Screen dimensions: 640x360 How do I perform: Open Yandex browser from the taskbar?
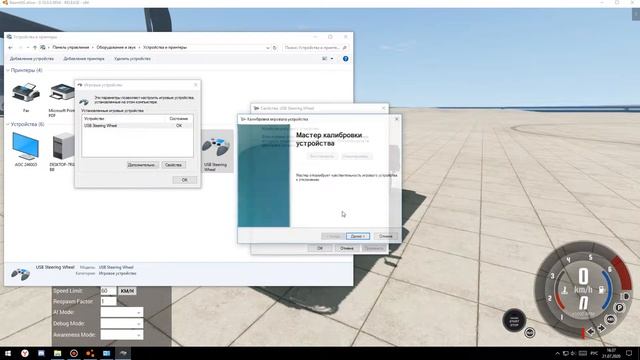pos(25,353)
